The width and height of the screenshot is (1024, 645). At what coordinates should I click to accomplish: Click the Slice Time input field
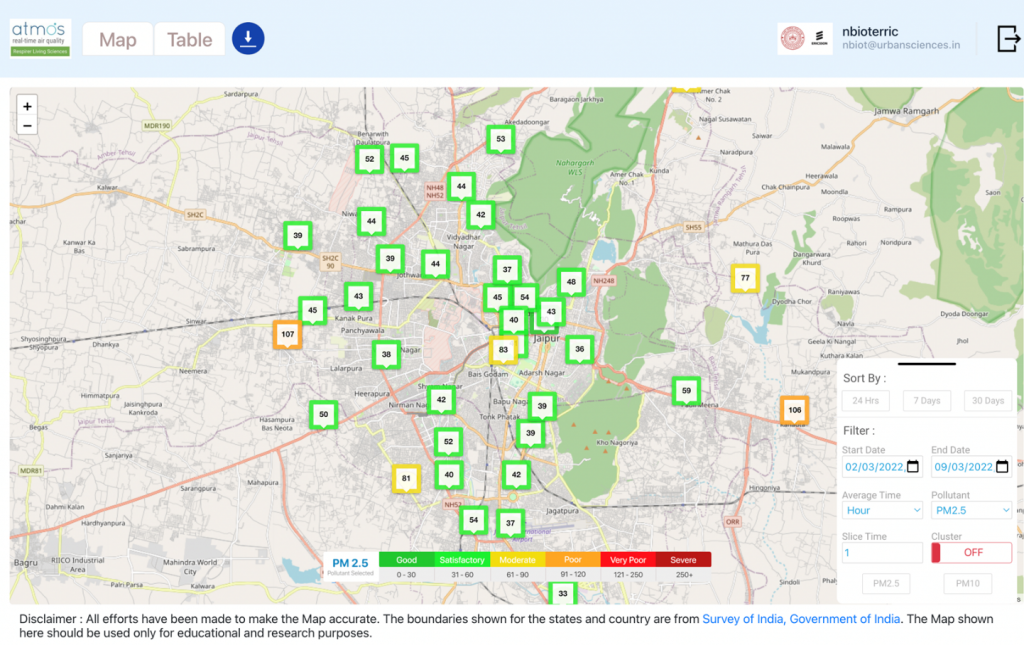[x=882, y=552]
